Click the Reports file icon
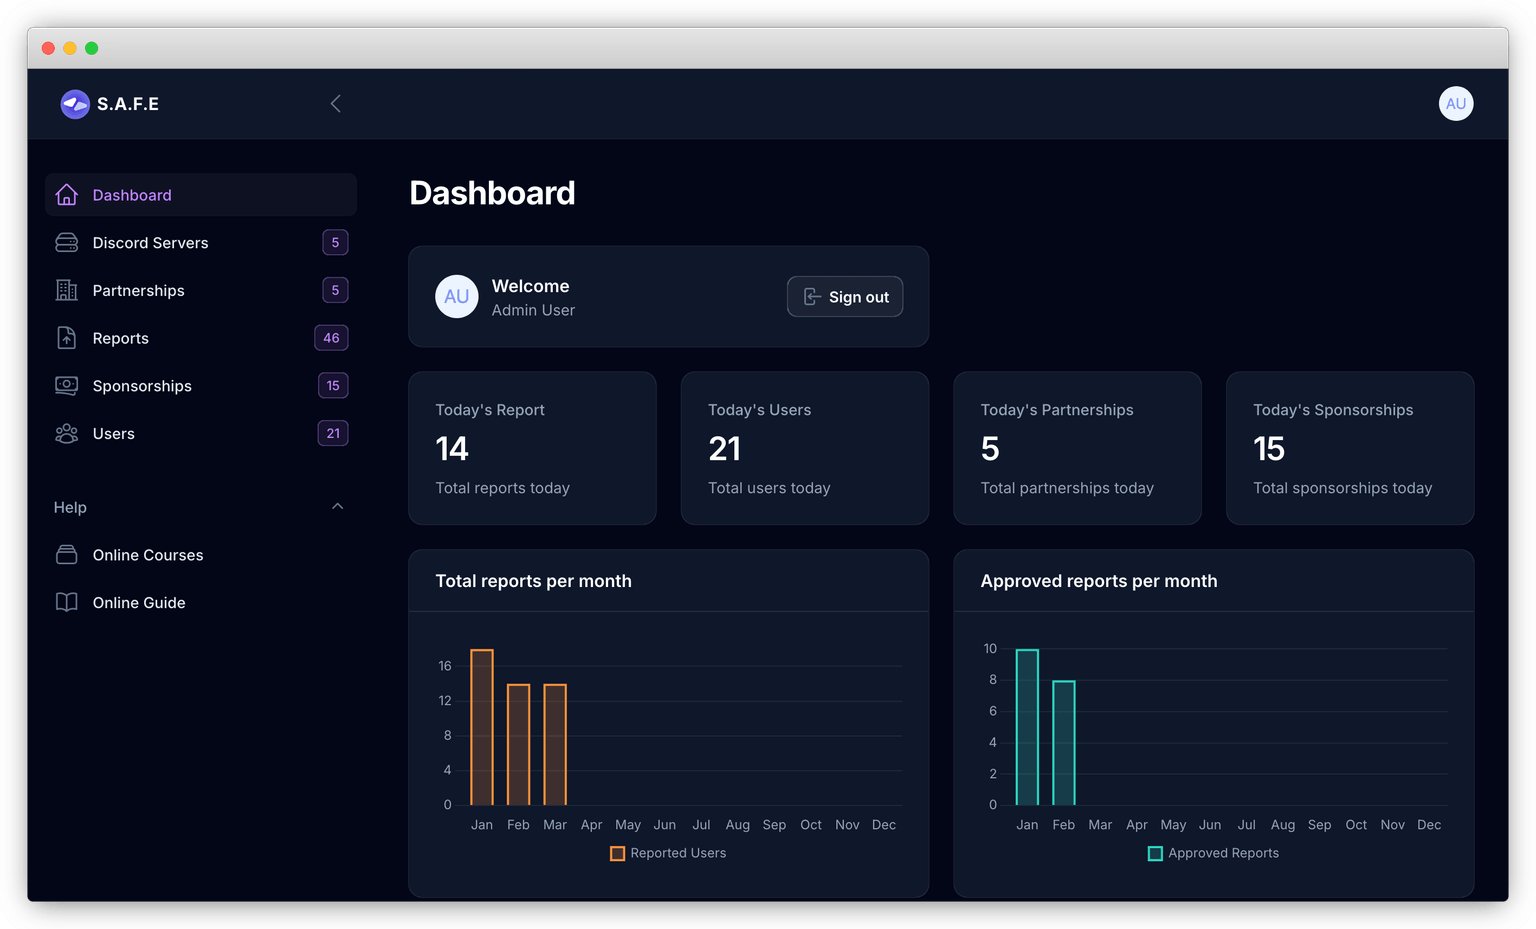The width and height of the screenshot is (1536, 929). (67, 338)
